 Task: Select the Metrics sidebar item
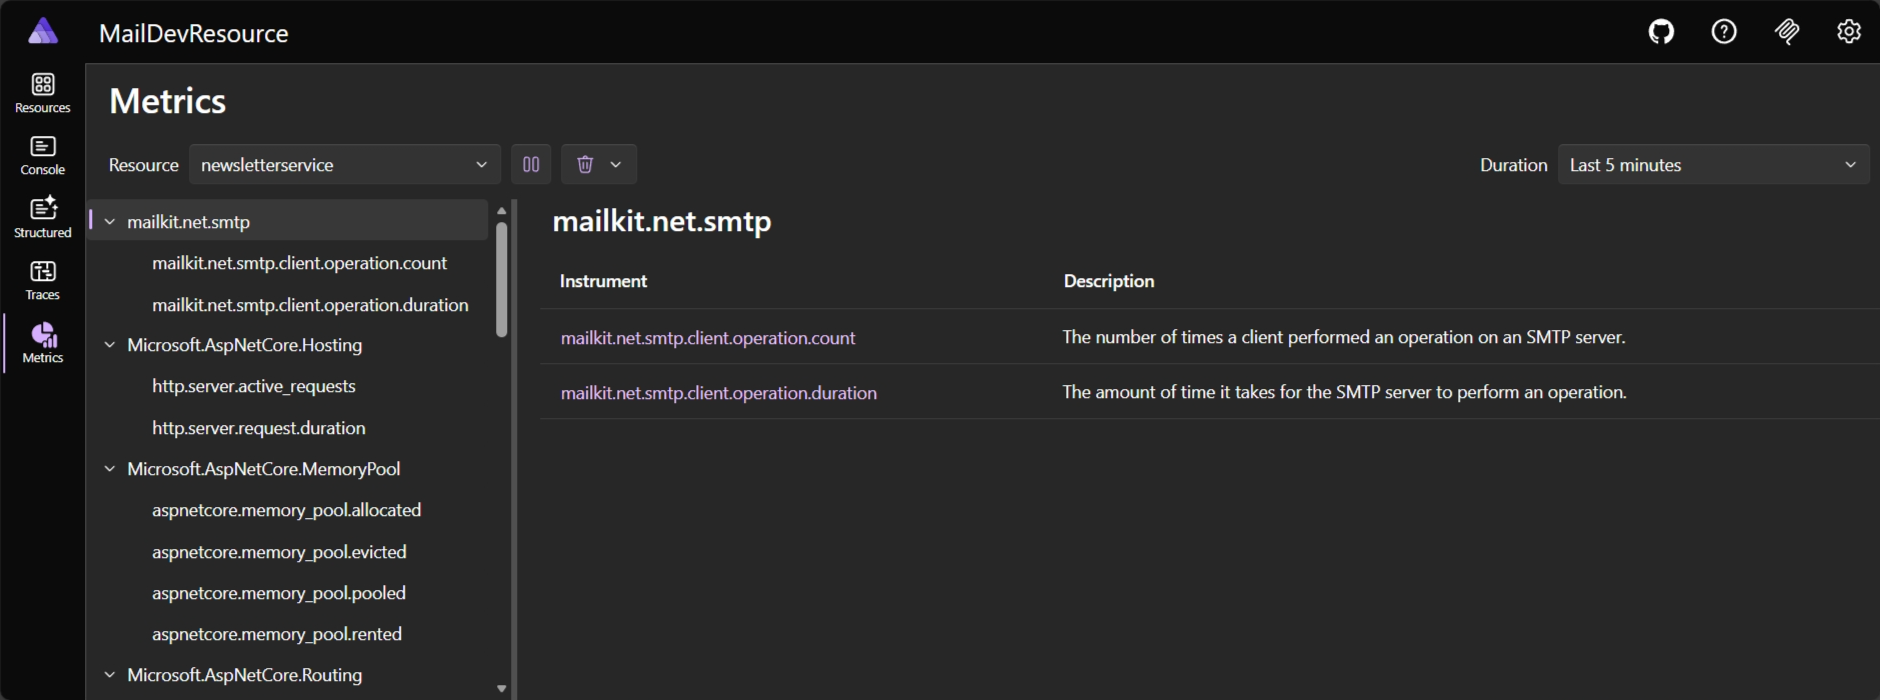coord(43,343)
